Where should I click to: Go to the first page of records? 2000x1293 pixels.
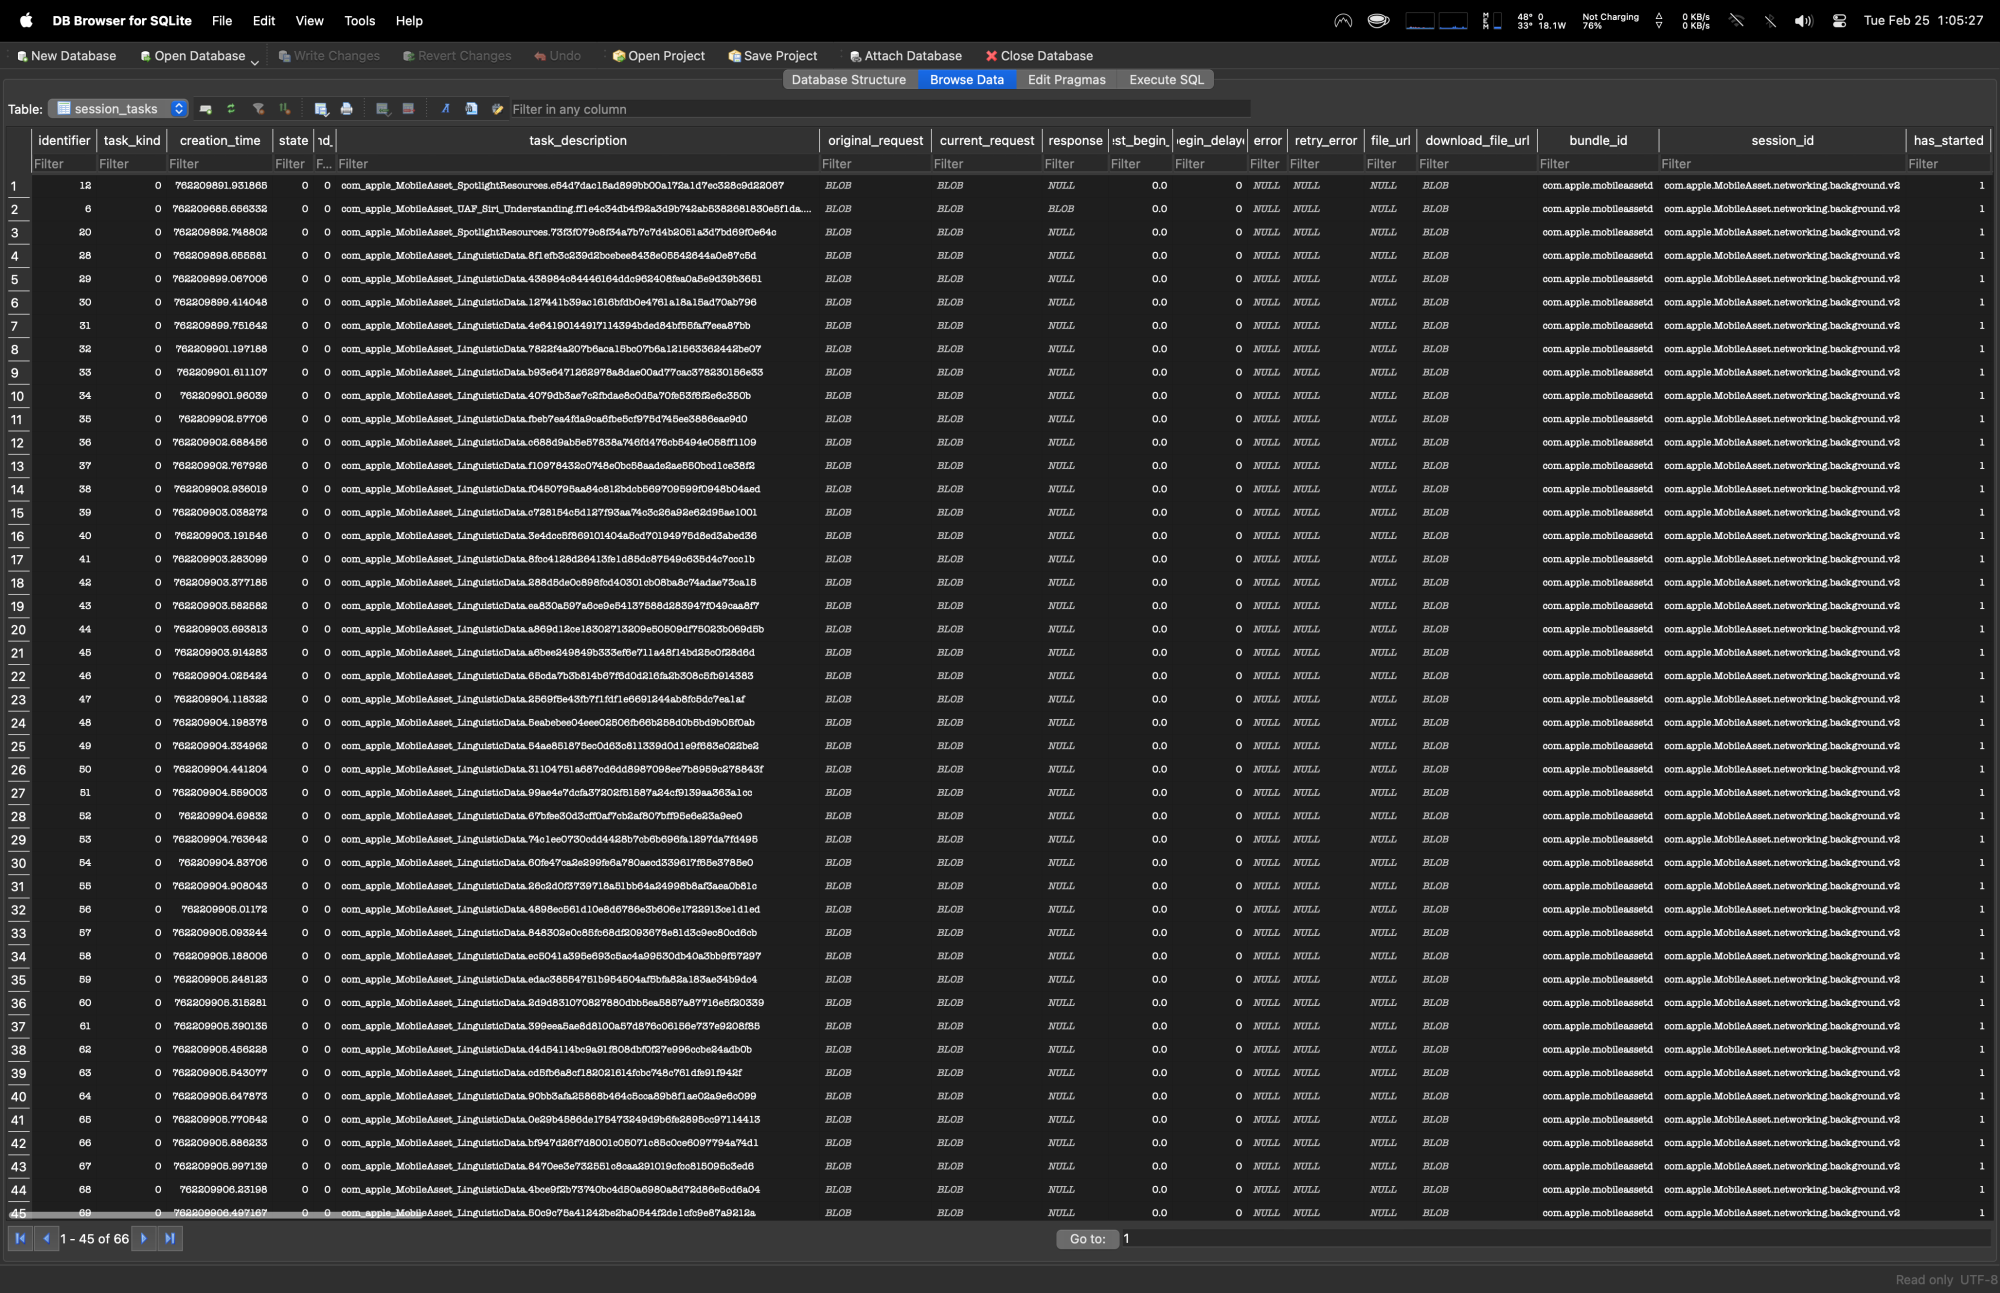pyautogui.click(x=20, y=1238)
